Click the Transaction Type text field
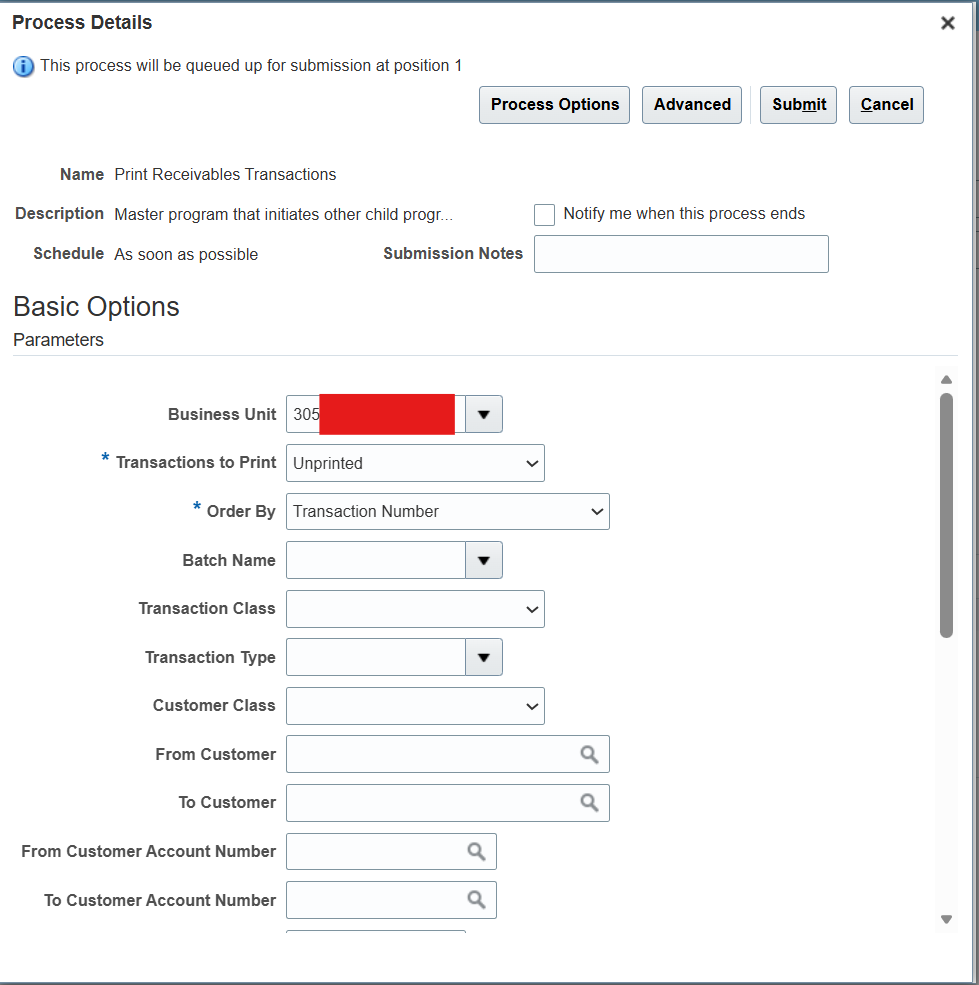This screenshot has height=985, width=979. click(376, 657)
